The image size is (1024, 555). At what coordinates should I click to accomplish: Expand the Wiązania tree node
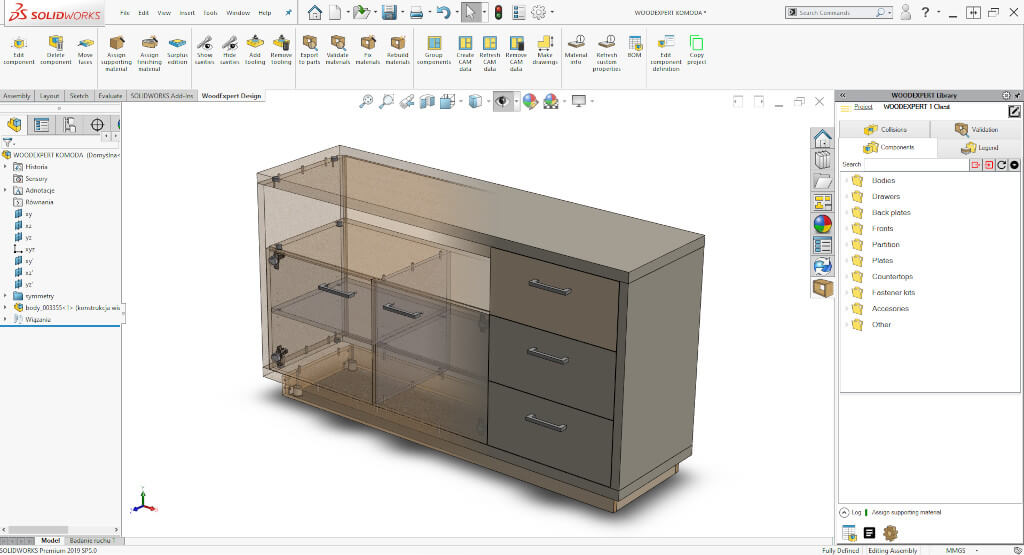click(5, 319)
